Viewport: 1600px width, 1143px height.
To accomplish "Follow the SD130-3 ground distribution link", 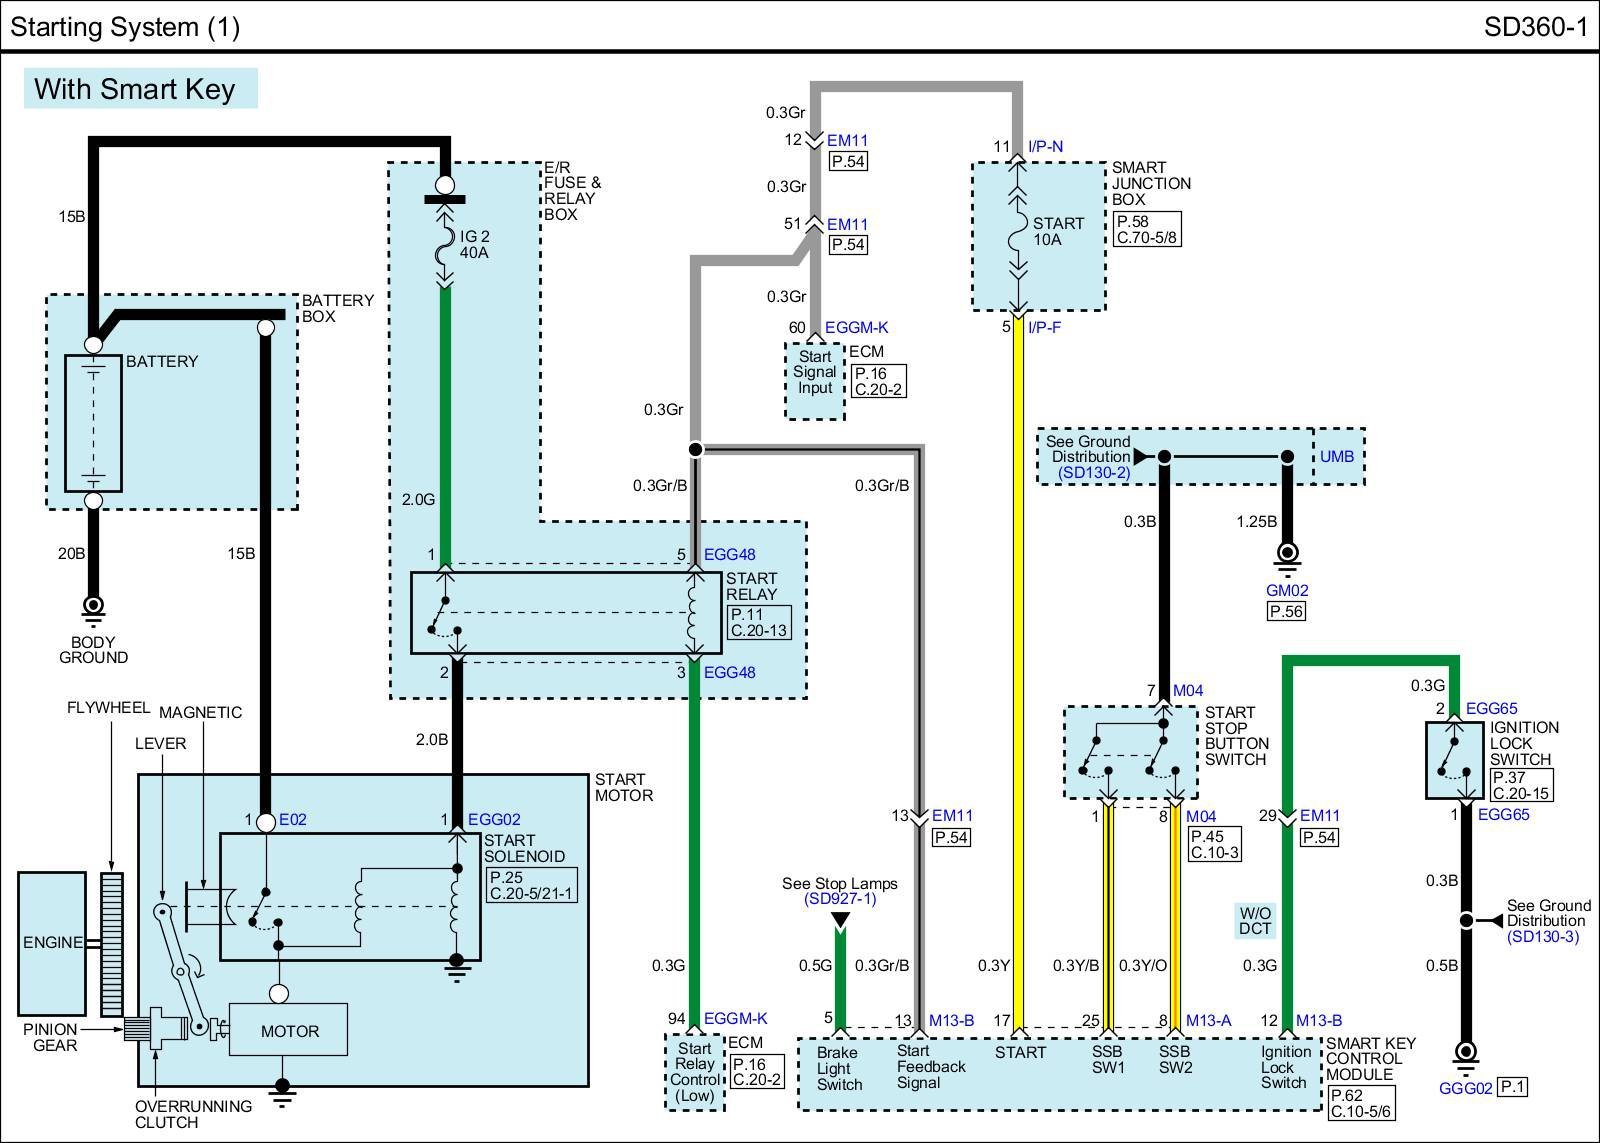I will coord(1542,936).
